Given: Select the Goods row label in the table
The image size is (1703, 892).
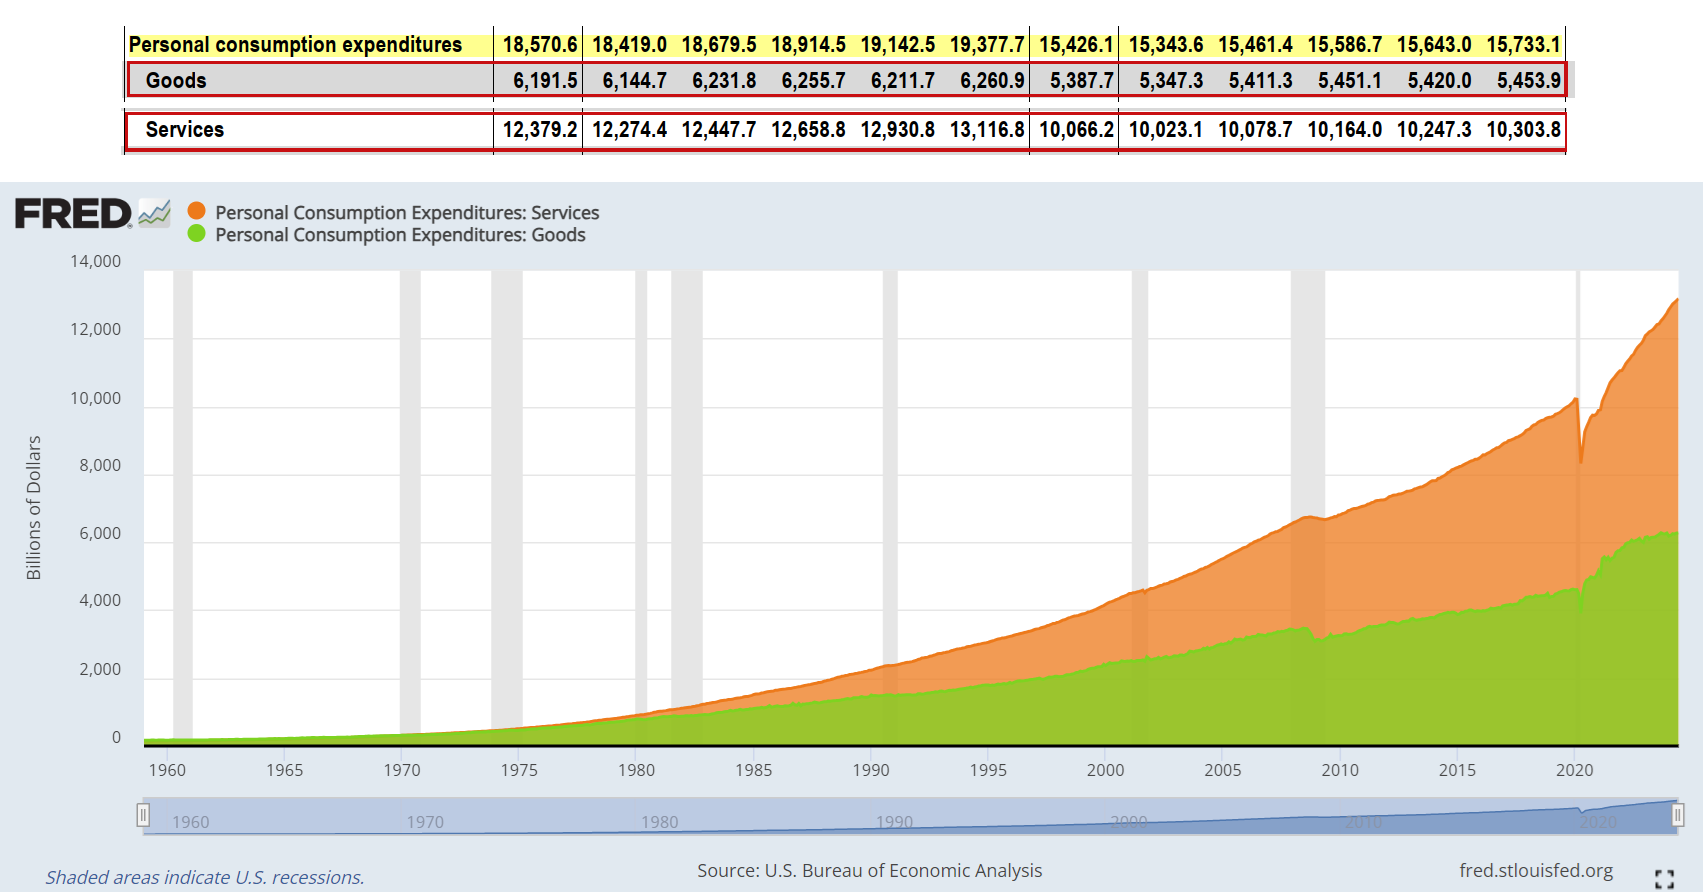Looking at the screenshot, I should [x=176, y=81].
